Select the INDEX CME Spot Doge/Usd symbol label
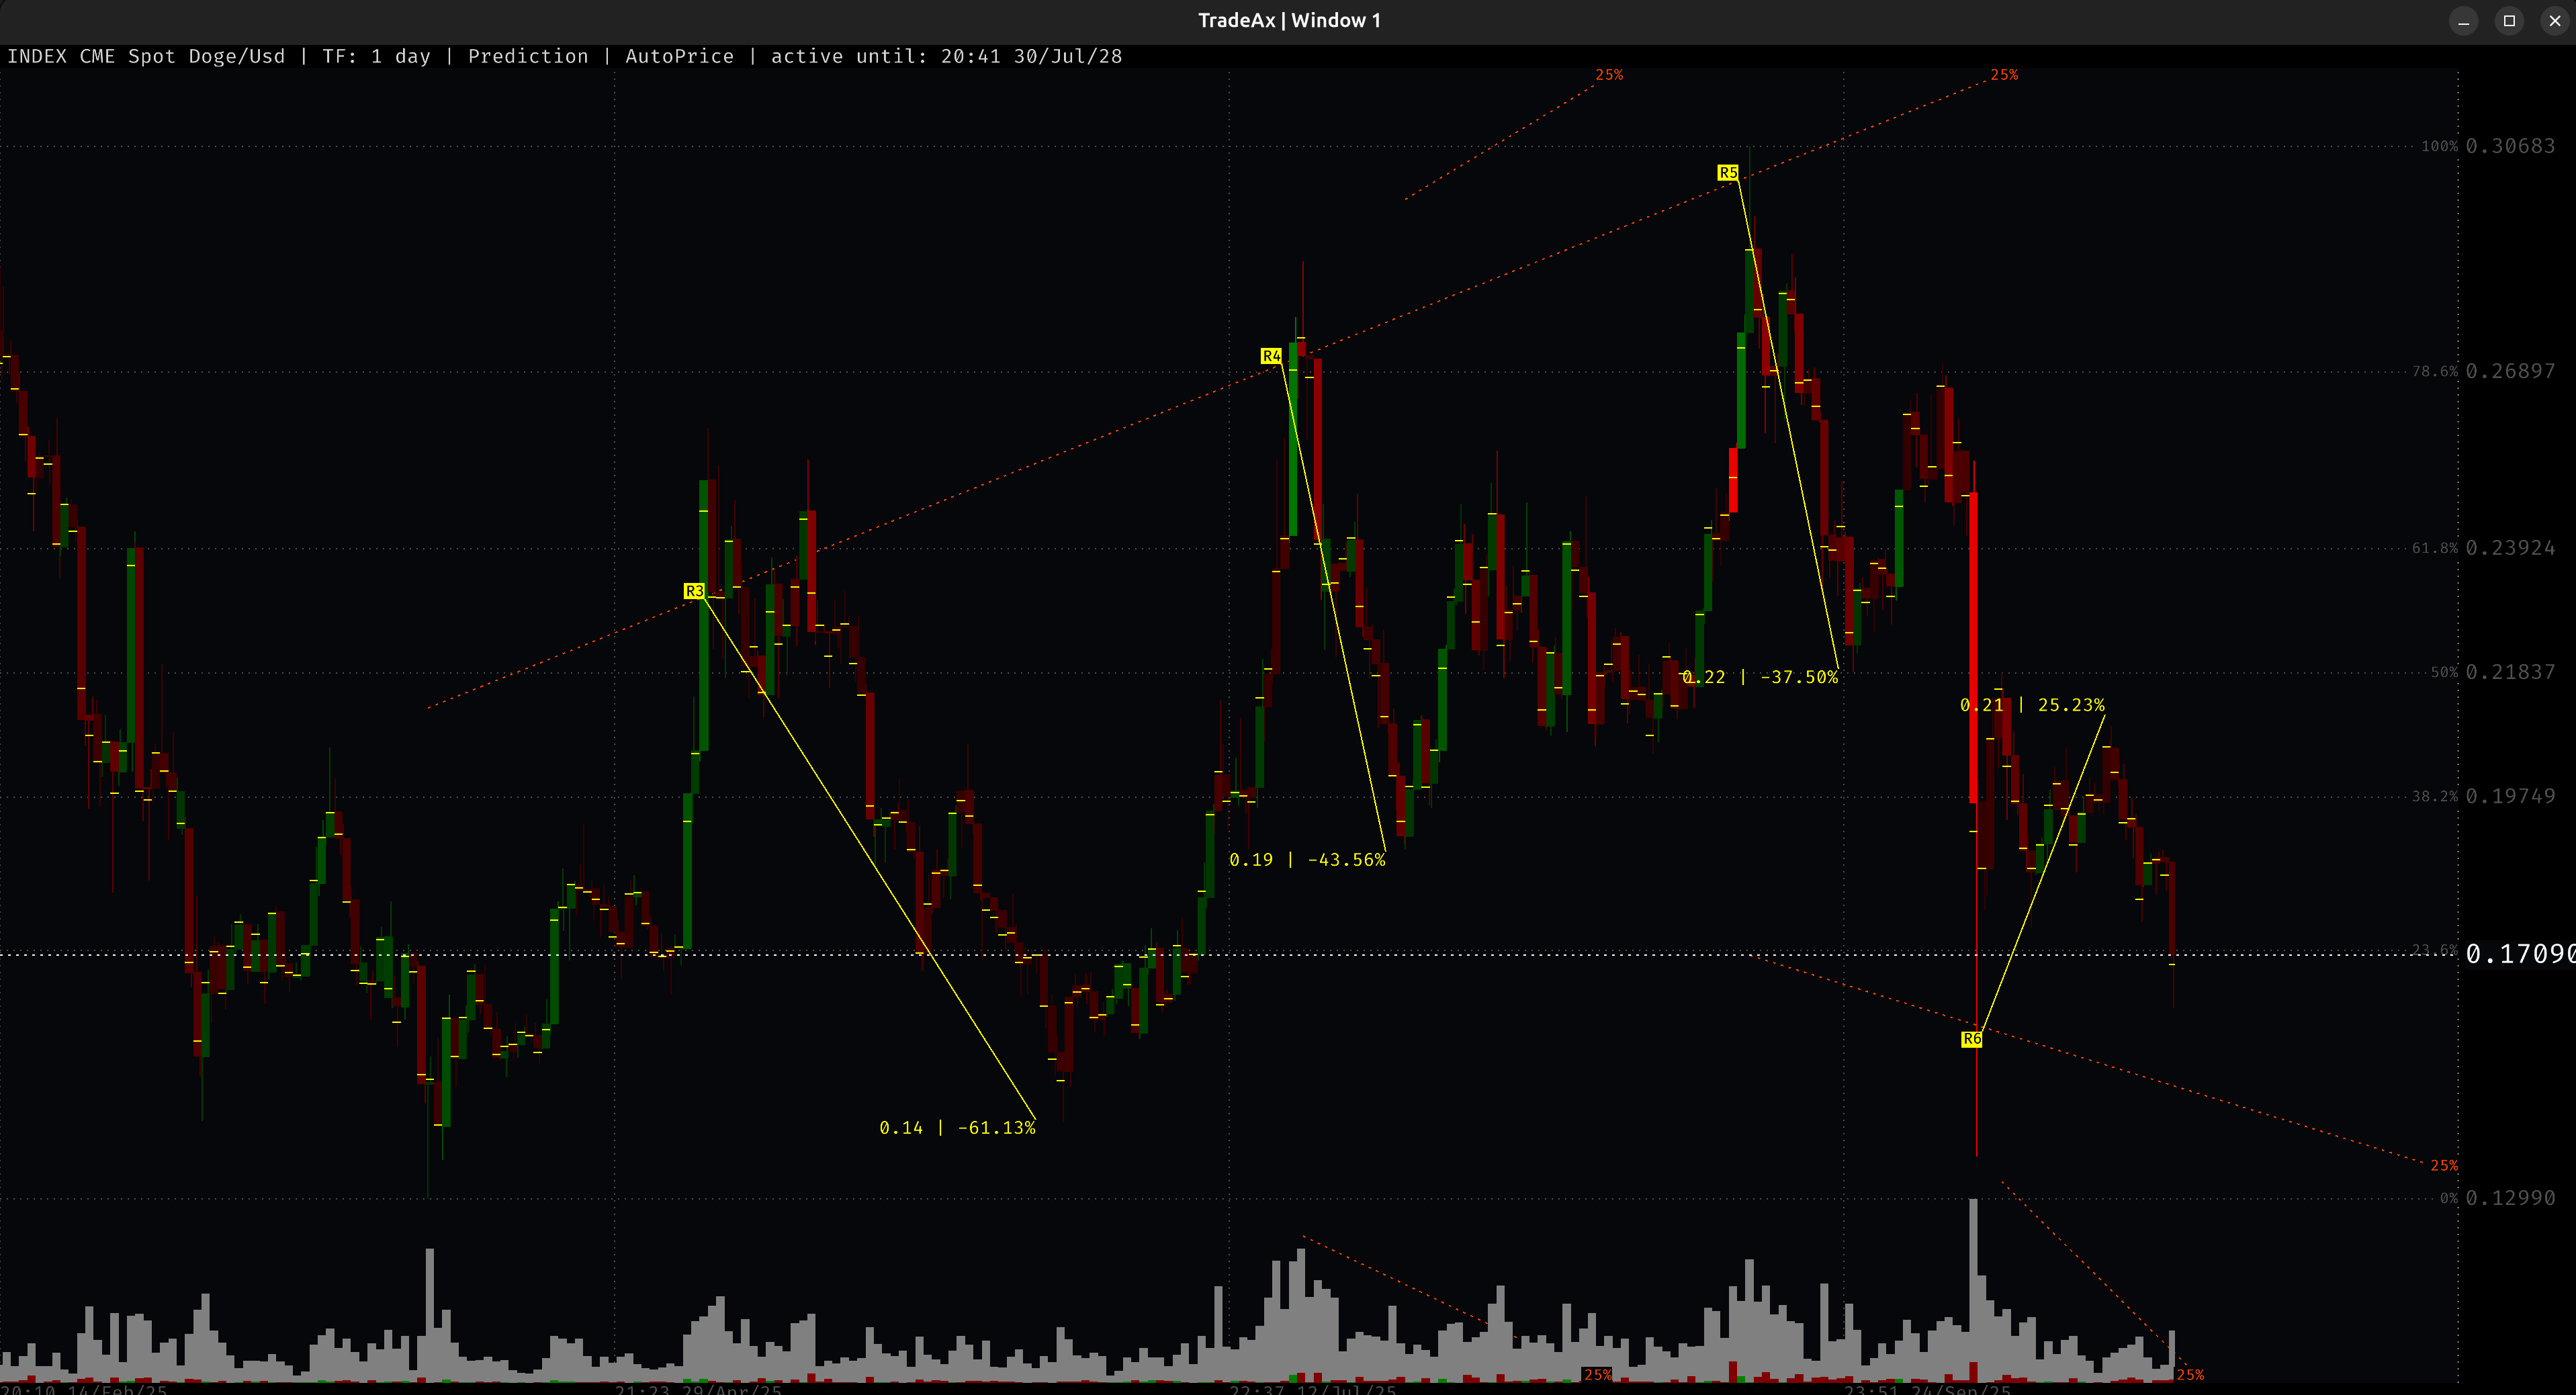 (x=146, y=57)
